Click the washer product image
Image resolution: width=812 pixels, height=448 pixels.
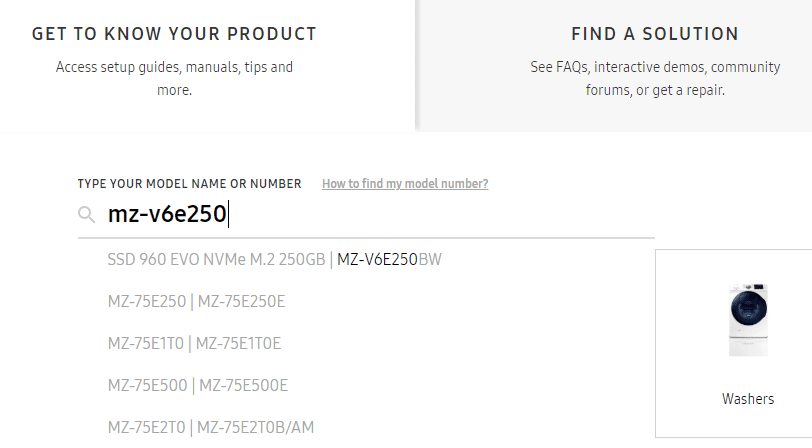pos(748,320)
